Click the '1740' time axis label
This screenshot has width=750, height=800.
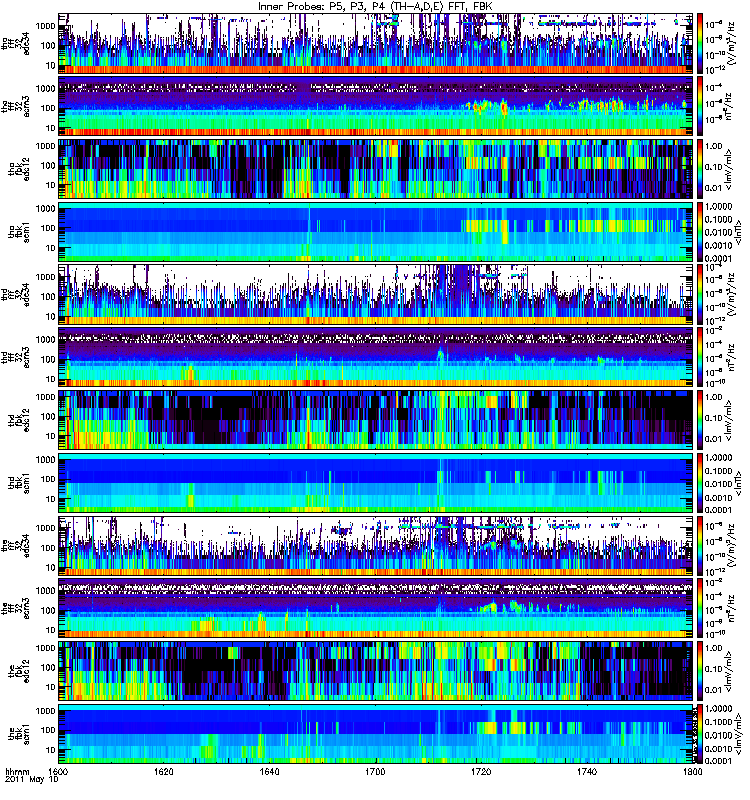coord(587,771)
